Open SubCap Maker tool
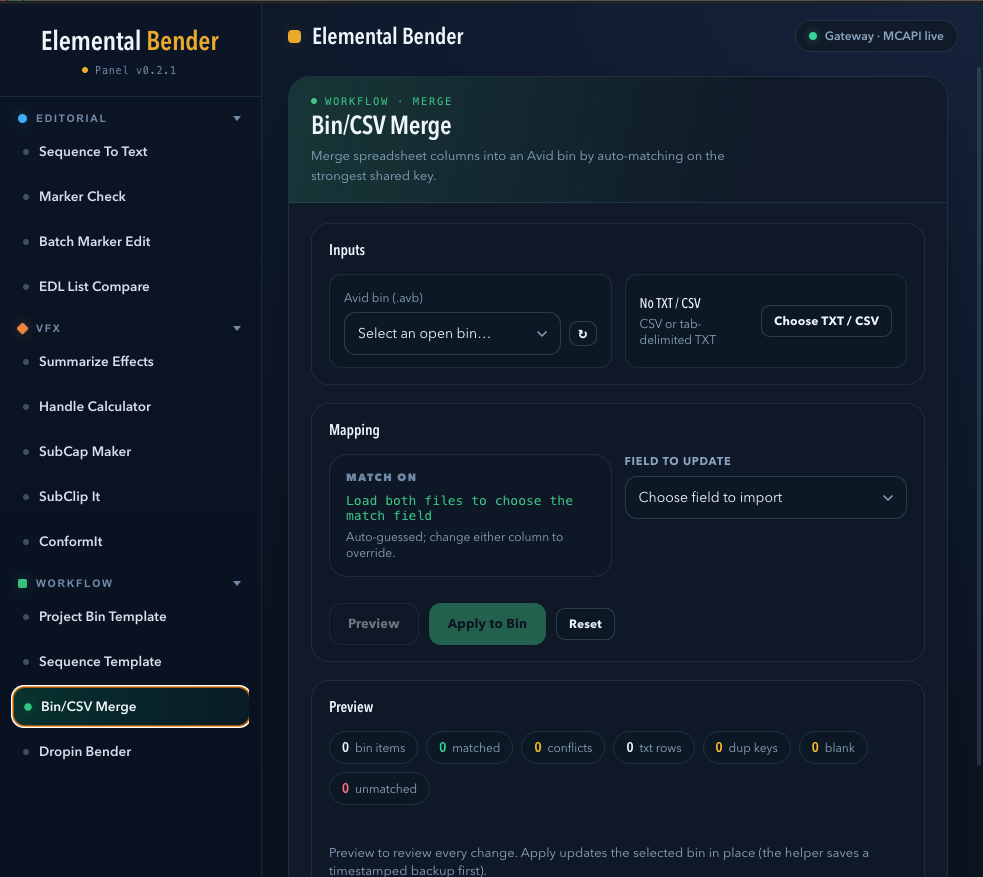This screenshot has height=877, width=983. [x=85, y=452]
